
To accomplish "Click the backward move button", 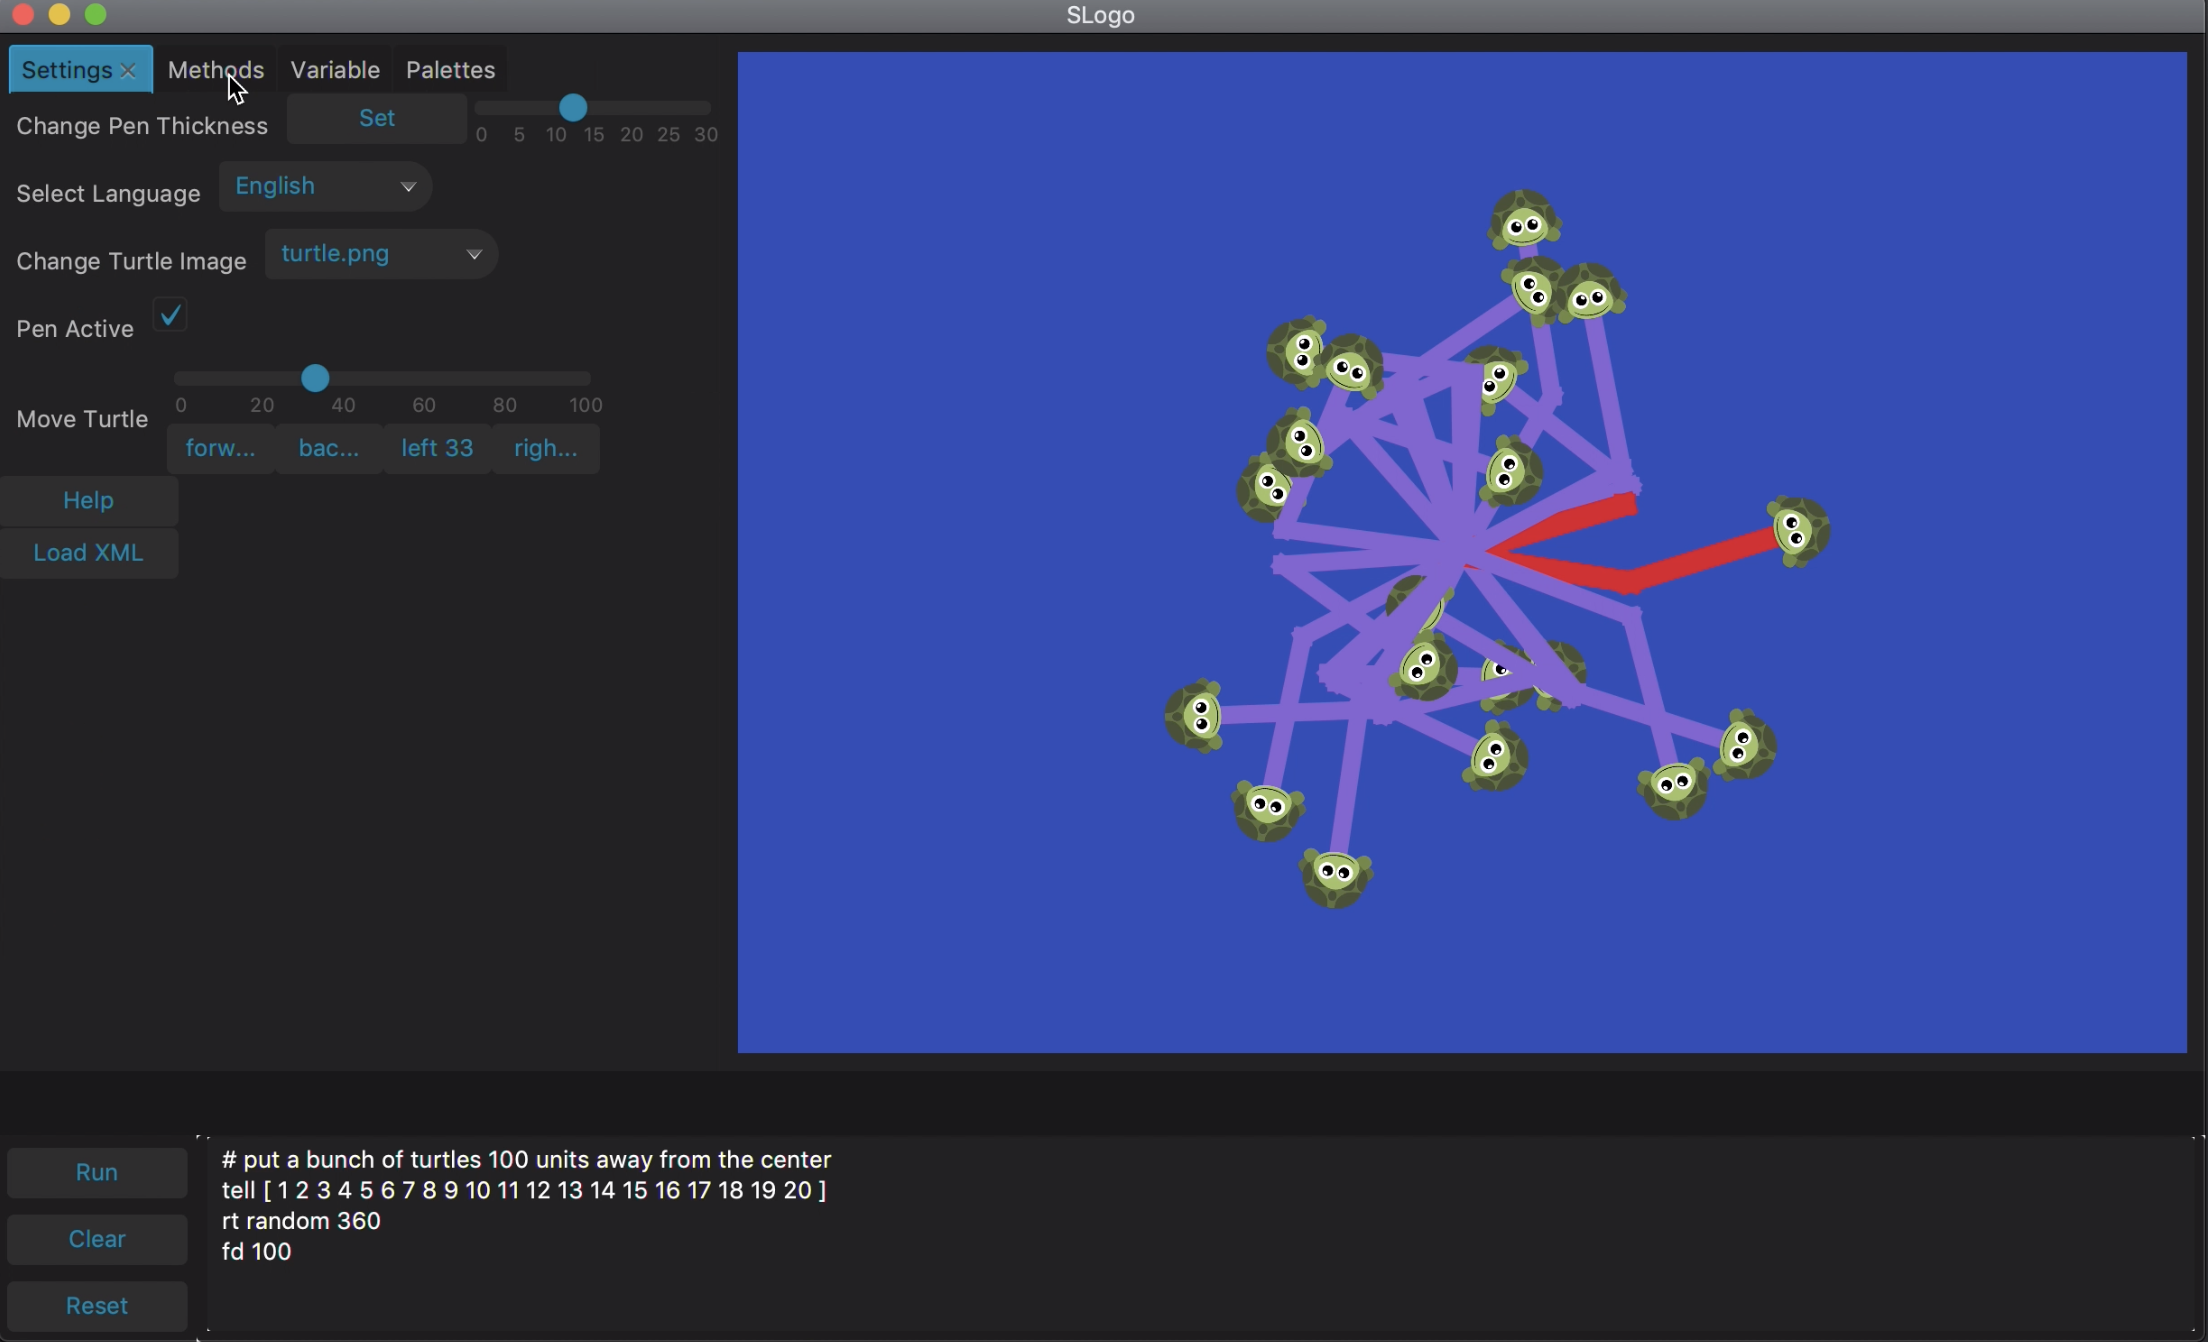I will (329, 448).
